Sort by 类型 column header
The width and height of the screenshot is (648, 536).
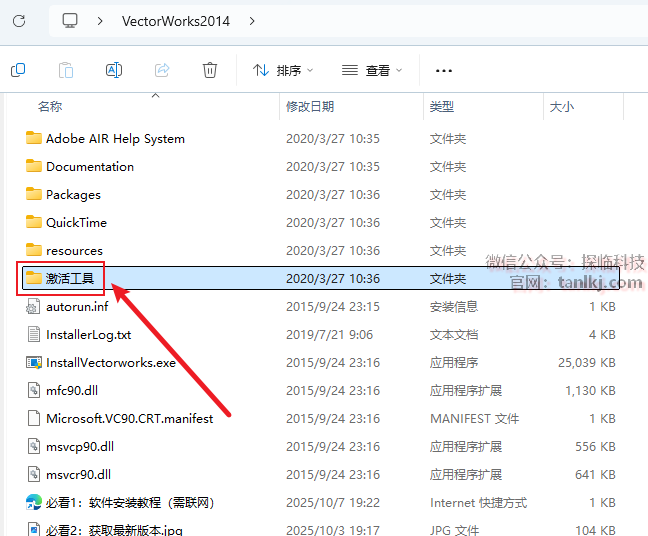(442, 107)
